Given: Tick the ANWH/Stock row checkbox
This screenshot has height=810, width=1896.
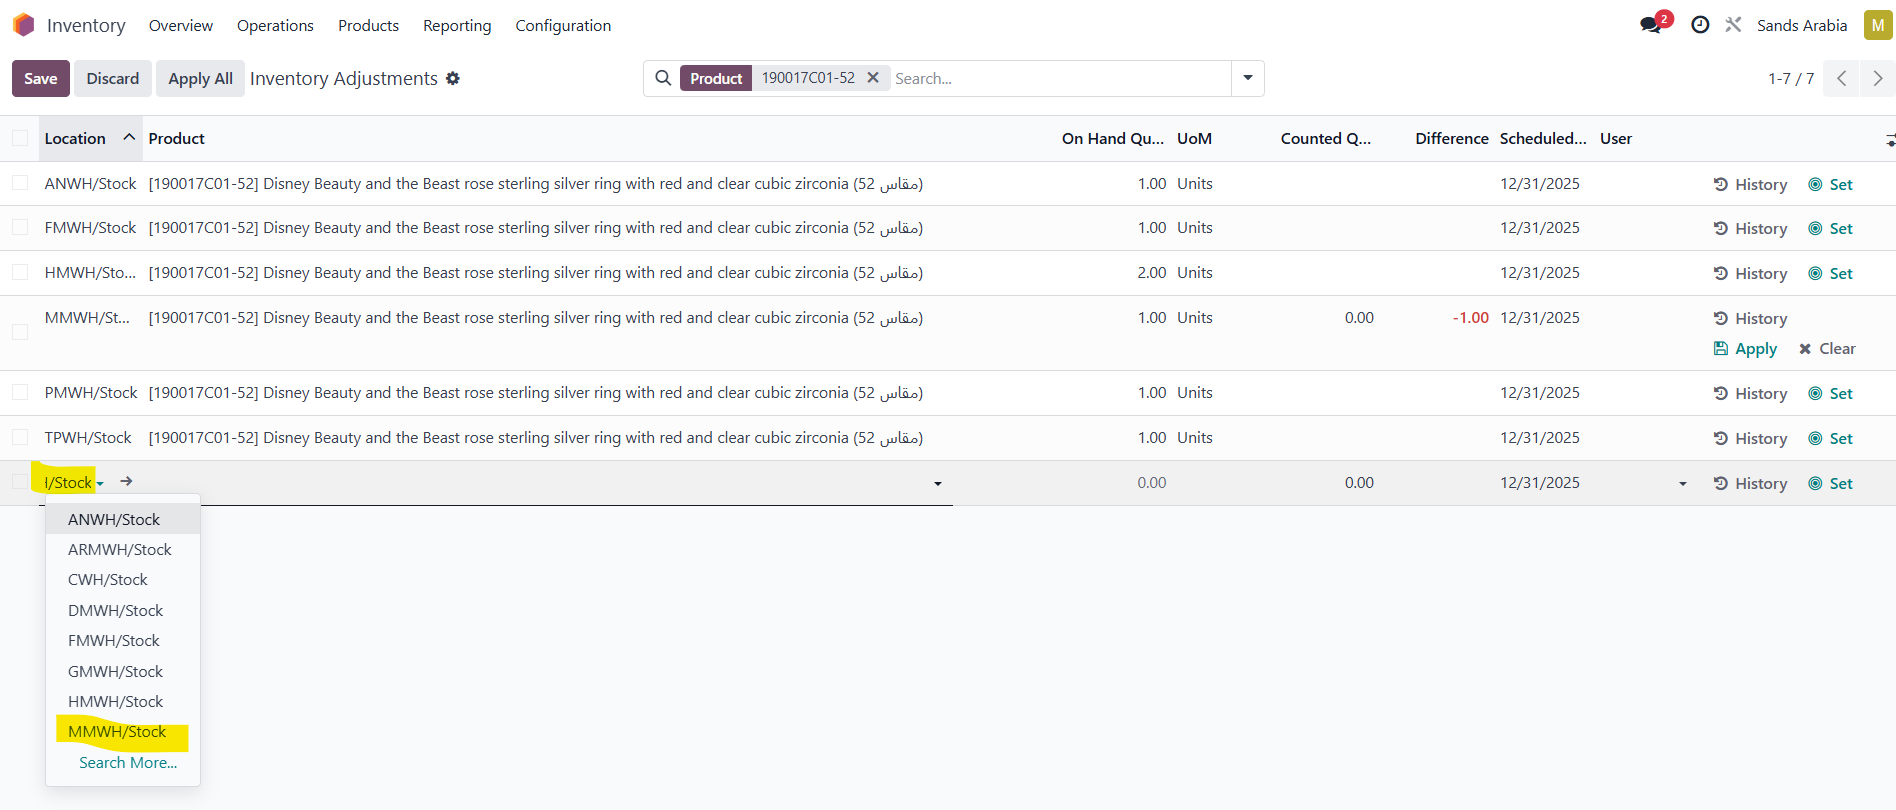Looking at the screenshot, I should [x=20, y=183].
